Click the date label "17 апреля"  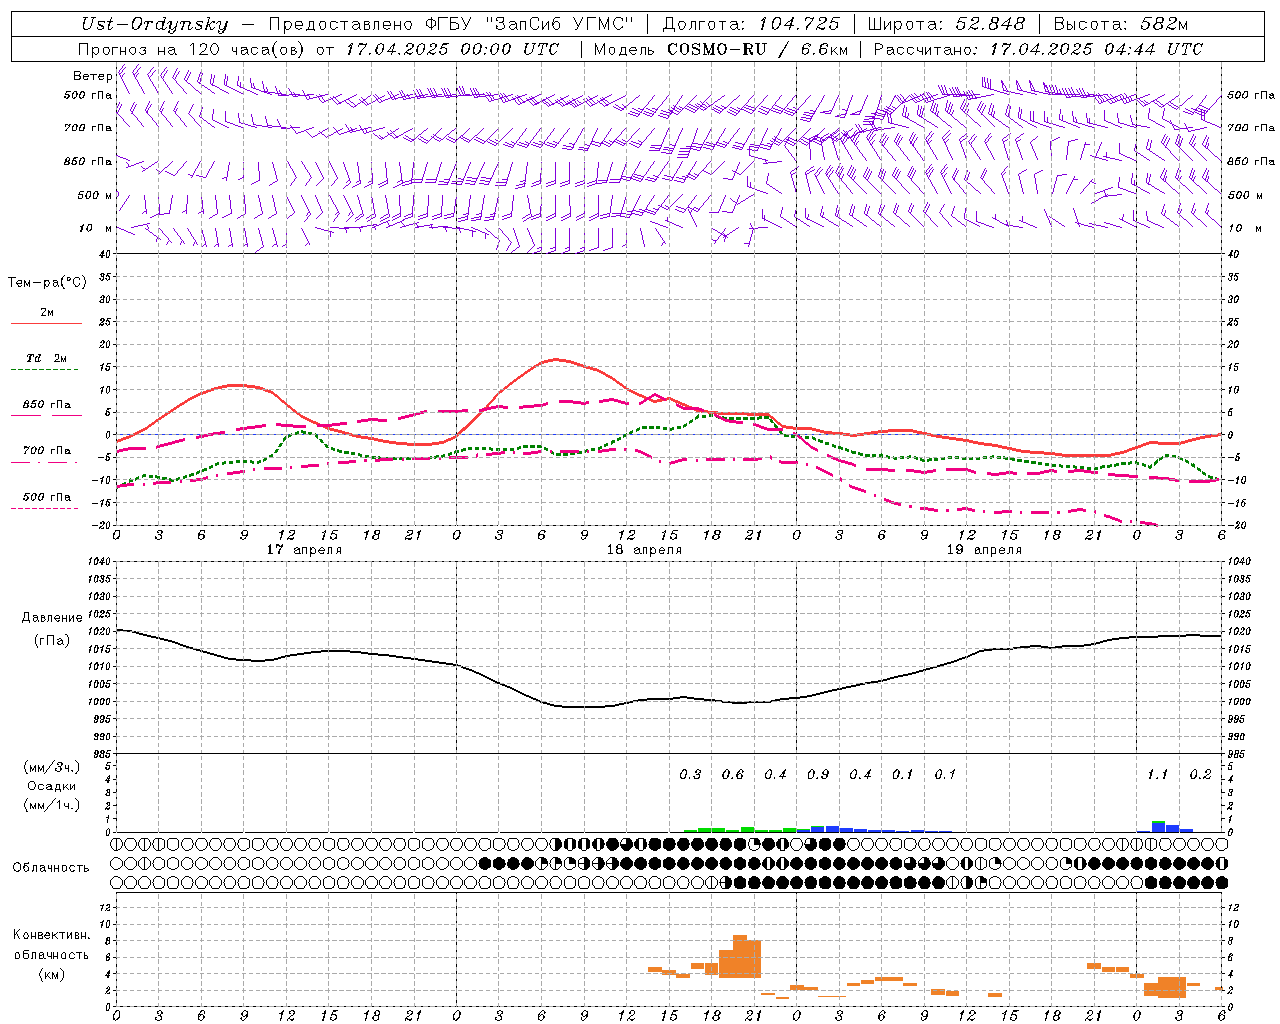click(x=304, y=550)
